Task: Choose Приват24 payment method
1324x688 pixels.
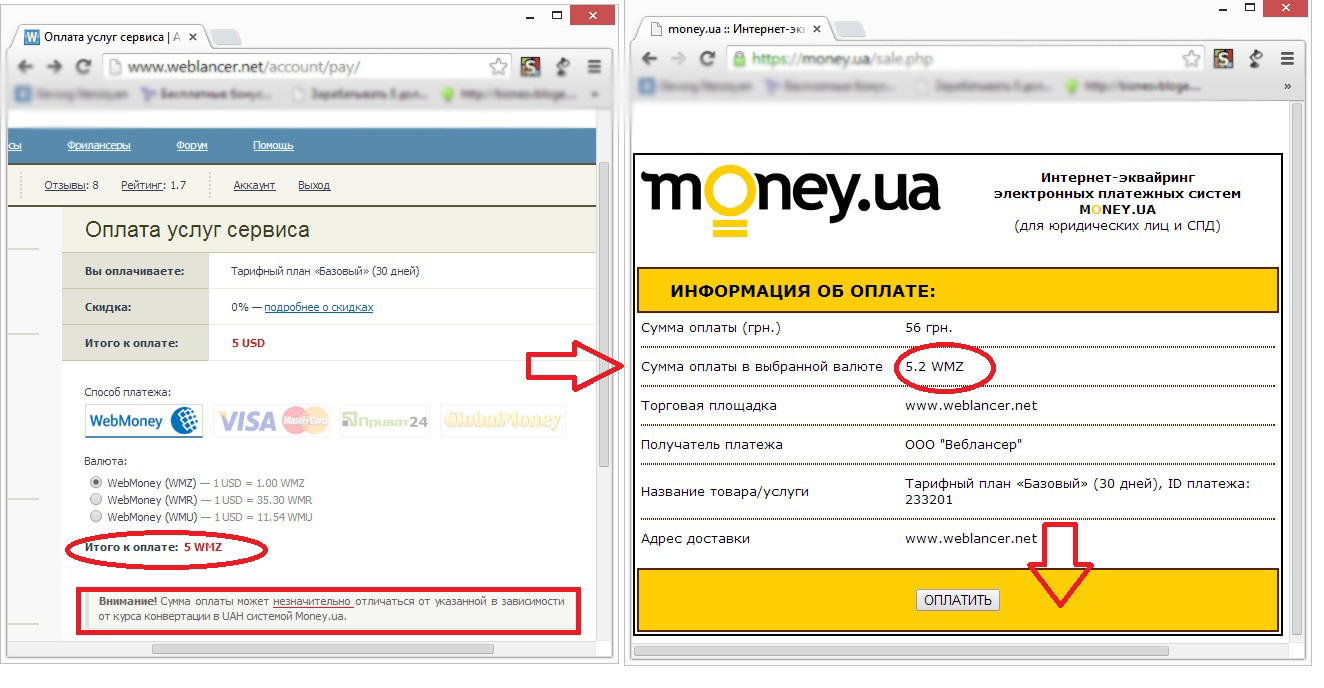Action: click(x=384, y=421)
